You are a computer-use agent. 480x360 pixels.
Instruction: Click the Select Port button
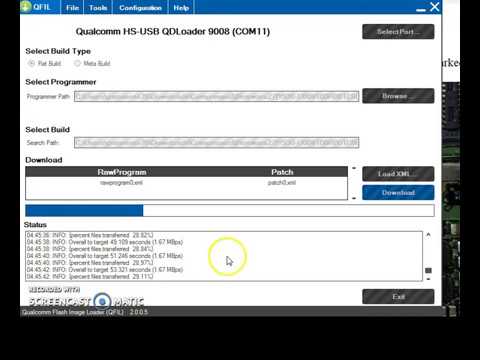pos(398,32)
